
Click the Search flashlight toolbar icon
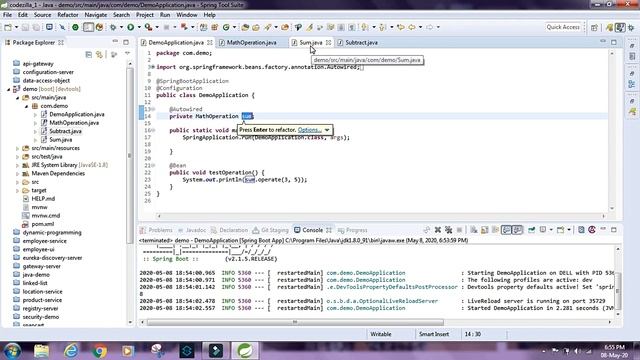coord(268,27)
